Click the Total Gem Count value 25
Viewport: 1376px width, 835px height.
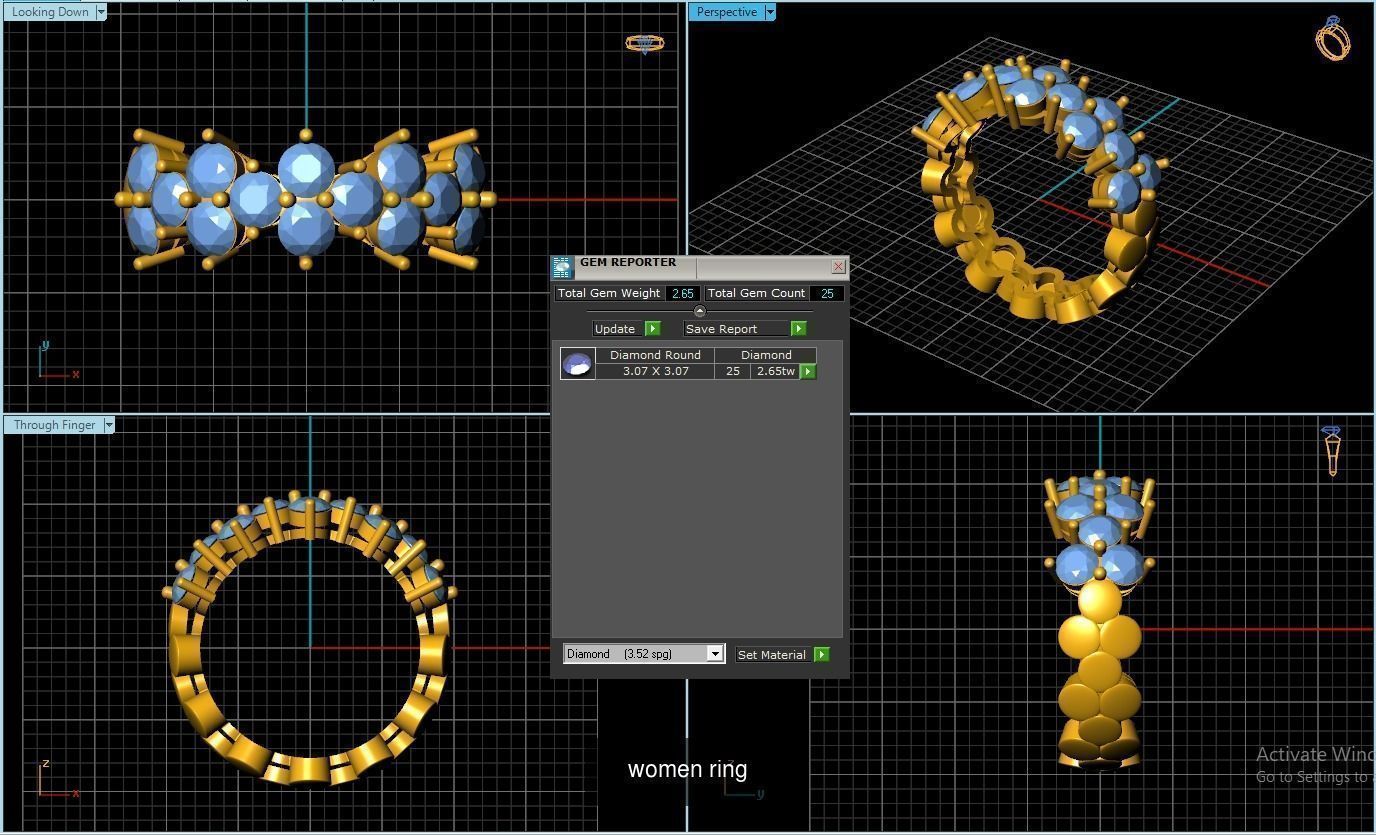[x=827, y=294]
